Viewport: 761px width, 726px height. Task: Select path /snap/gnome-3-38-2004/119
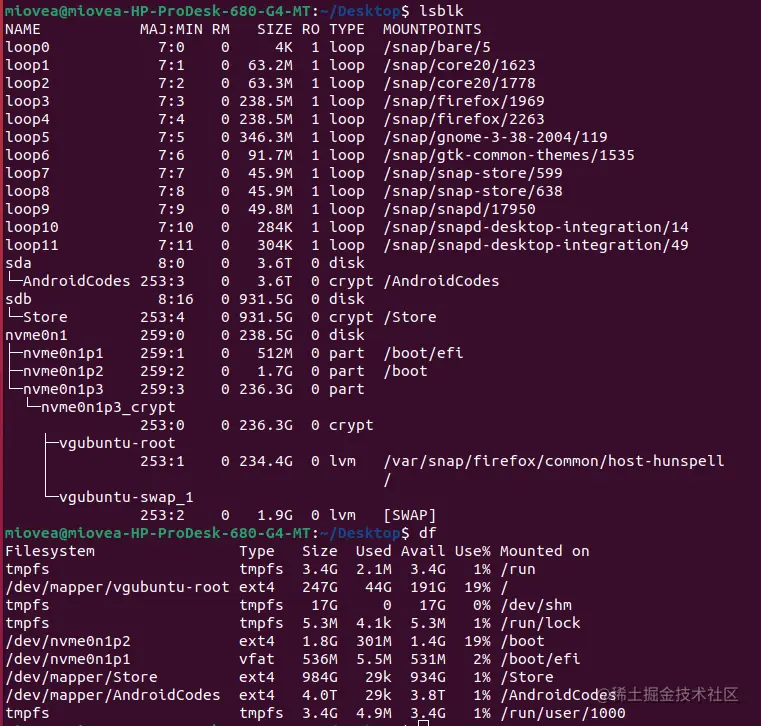(x=495, y=137)
